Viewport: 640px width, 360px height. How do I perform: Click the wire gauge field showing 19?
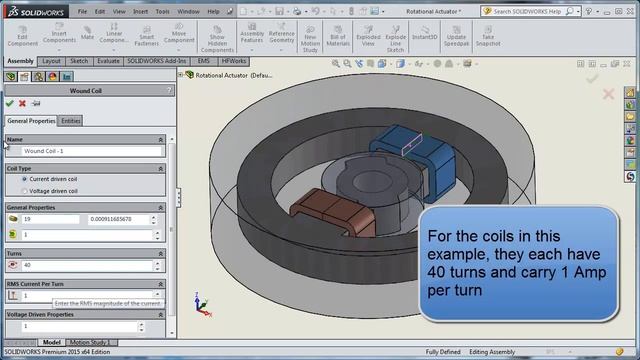pos(50,219)
